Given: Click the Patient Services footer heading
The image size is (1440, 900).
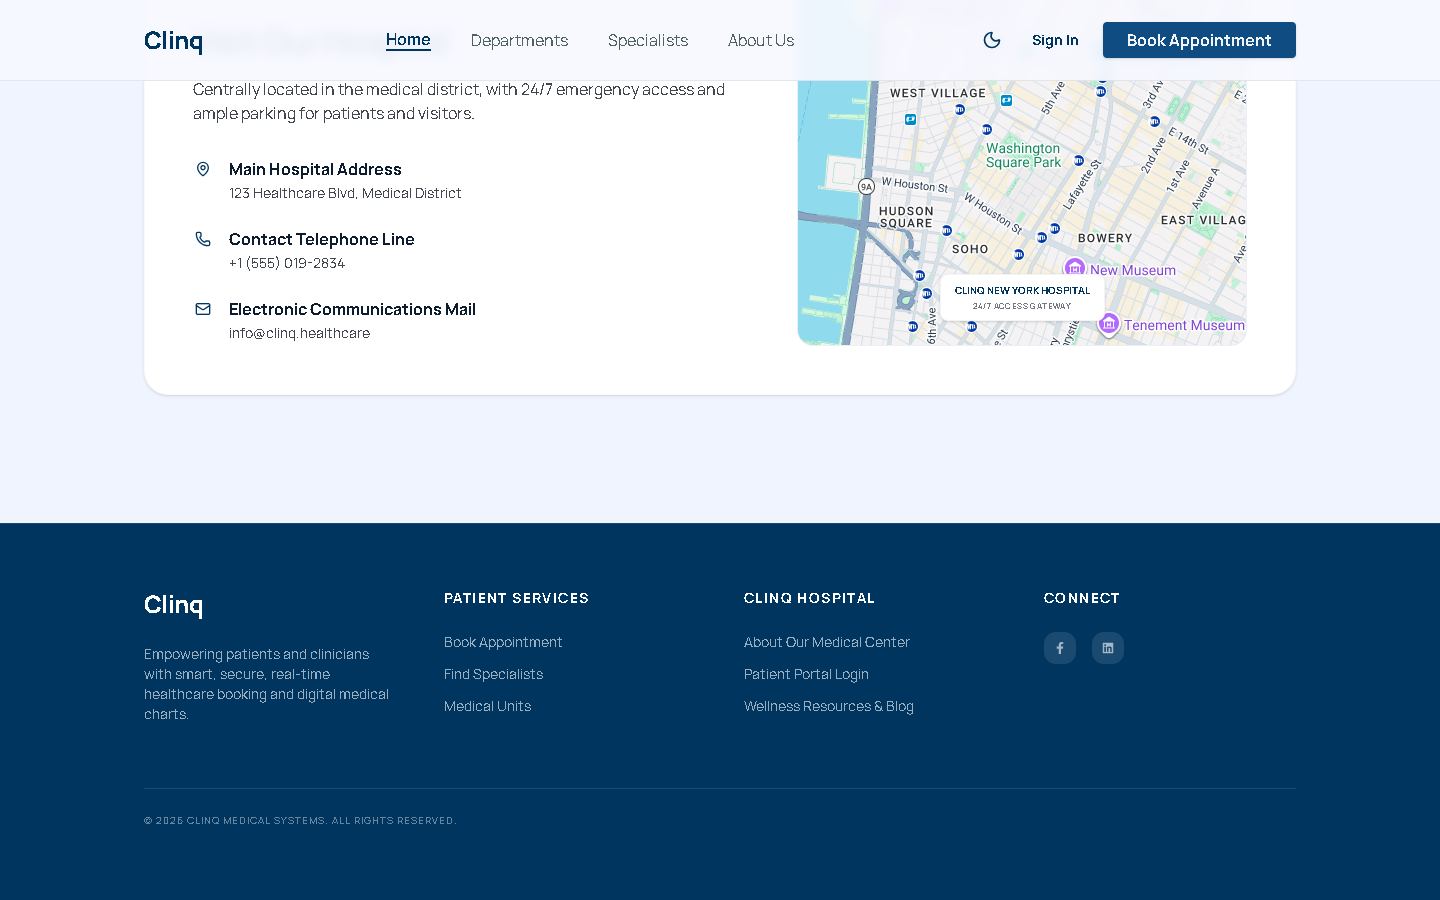Looking at the screenshot, I should [517, 598].
